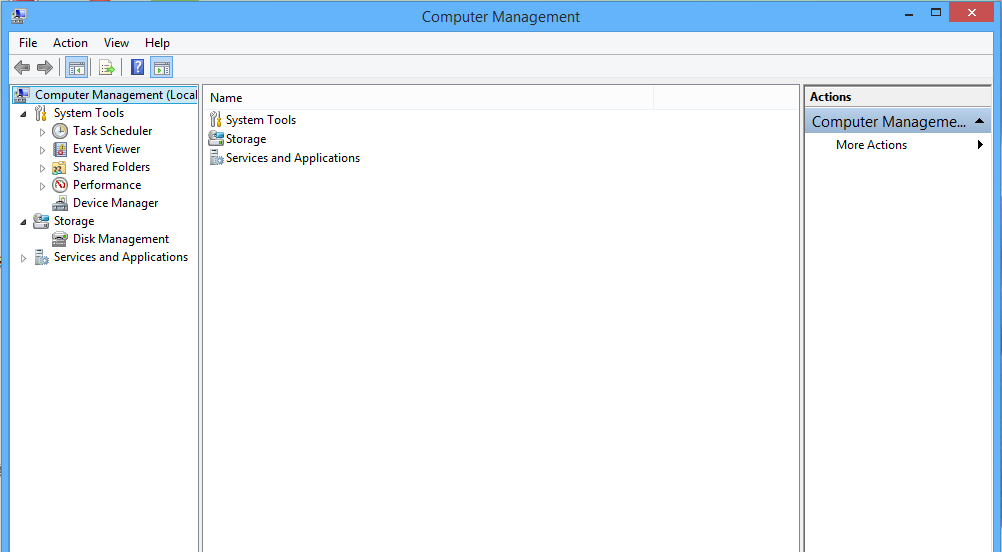Image resolution: width=1002 pixels, height=552 pixels.
Task: Open Help via the blue question mark icon
Action: coord(138,68)
